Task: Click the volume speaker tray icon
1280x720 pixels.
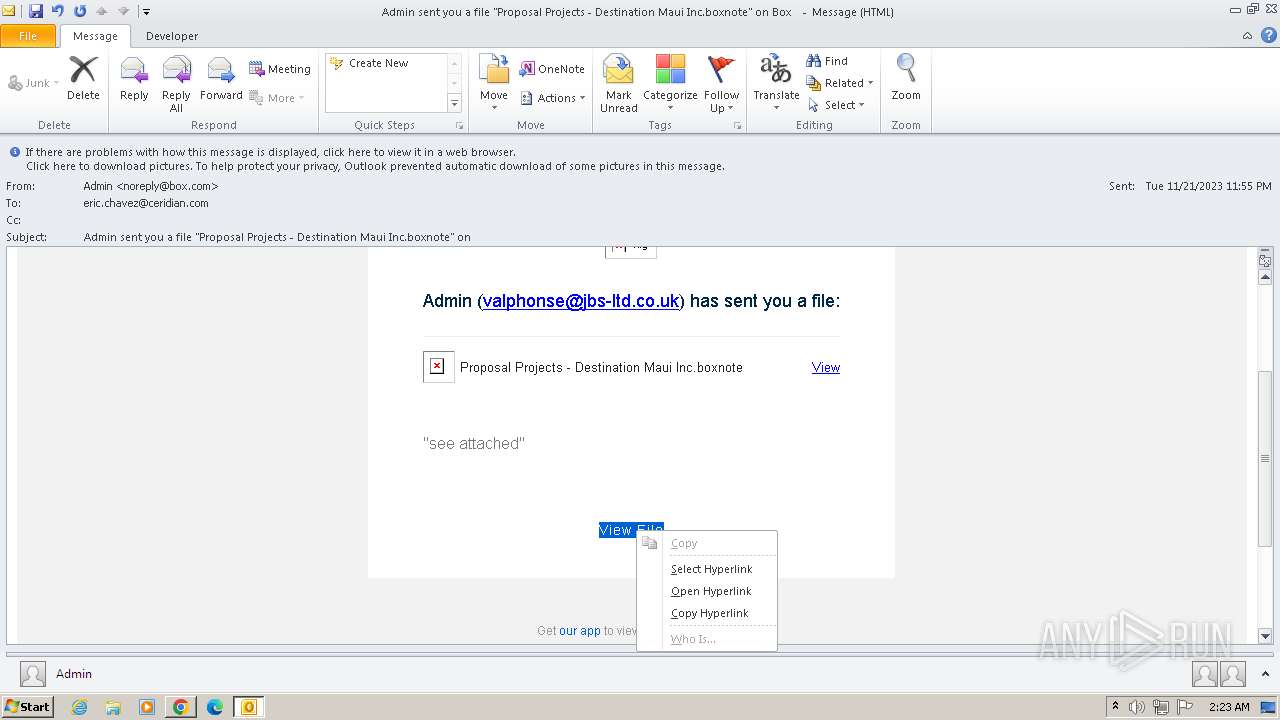Action: tap(1136, 707)
